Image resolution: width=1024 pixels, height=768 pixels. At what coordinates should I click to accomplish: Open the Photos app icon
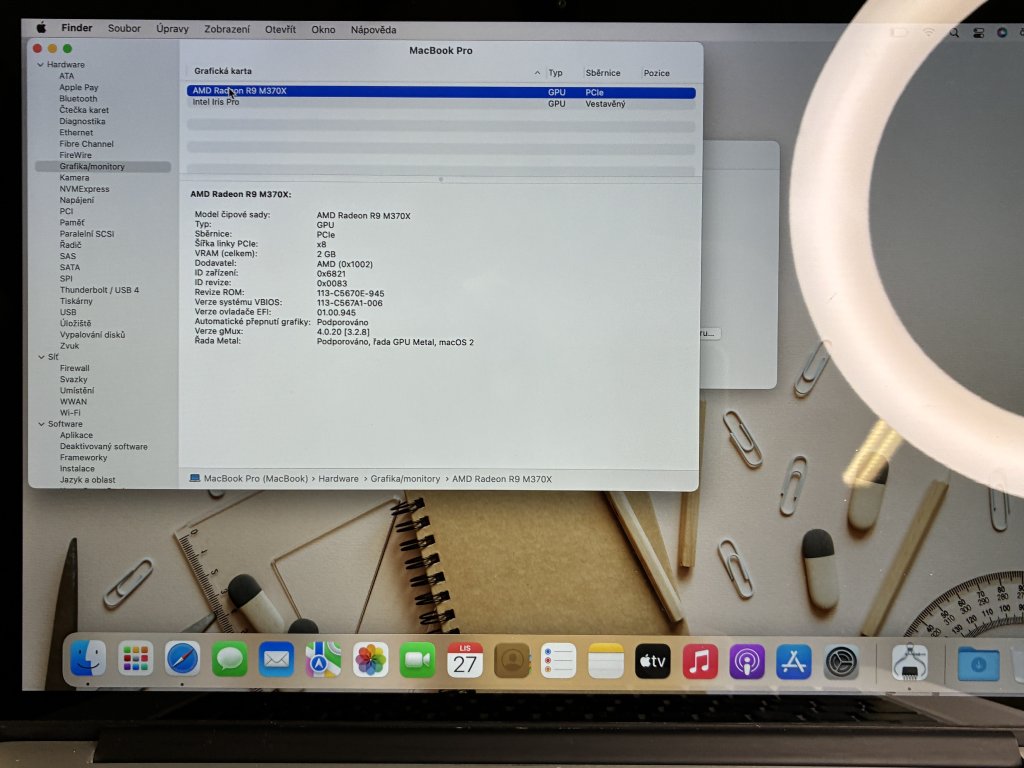371,660
